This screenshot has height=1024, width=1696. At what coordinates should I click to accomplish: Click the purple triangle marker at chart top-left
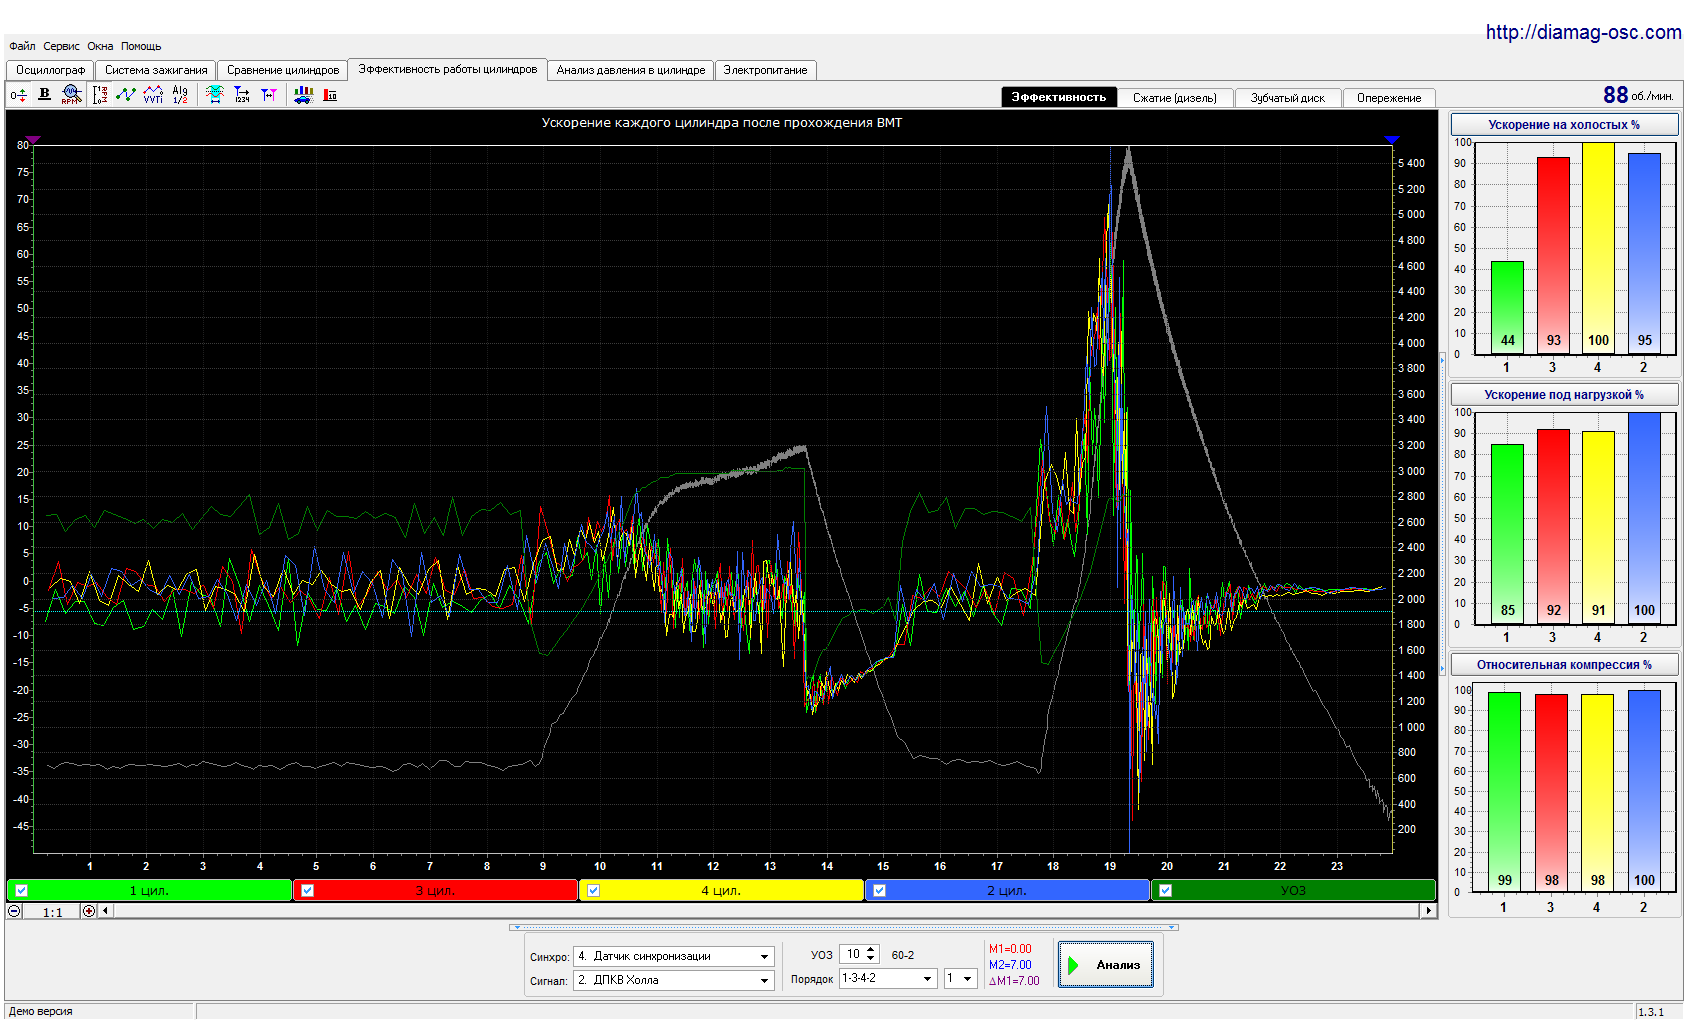coord(33,140)
